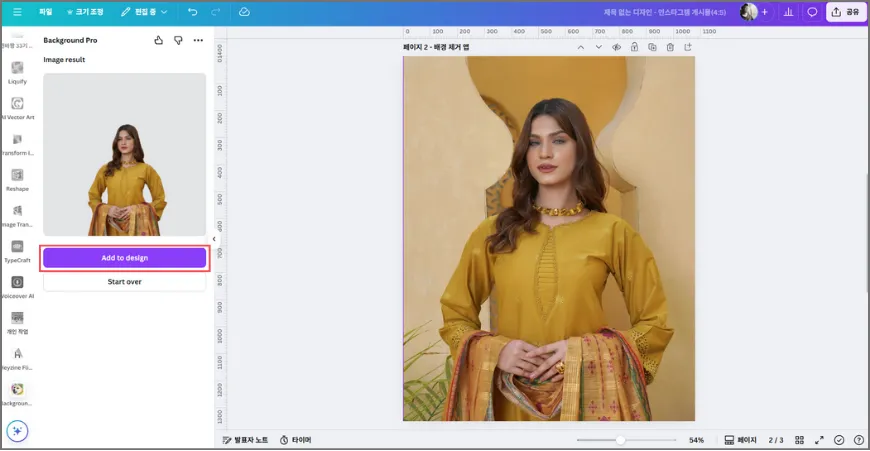Lock page 2 with the padlock icon
870x451 pixels.
[634, 47]
